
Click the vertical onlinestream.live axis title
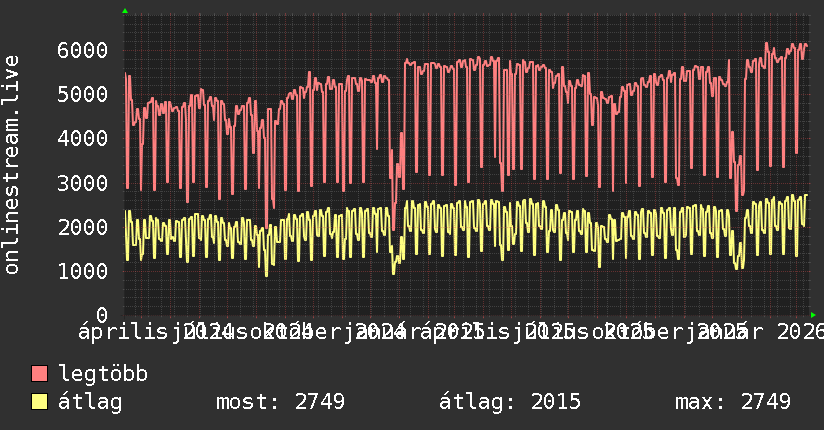12,165
